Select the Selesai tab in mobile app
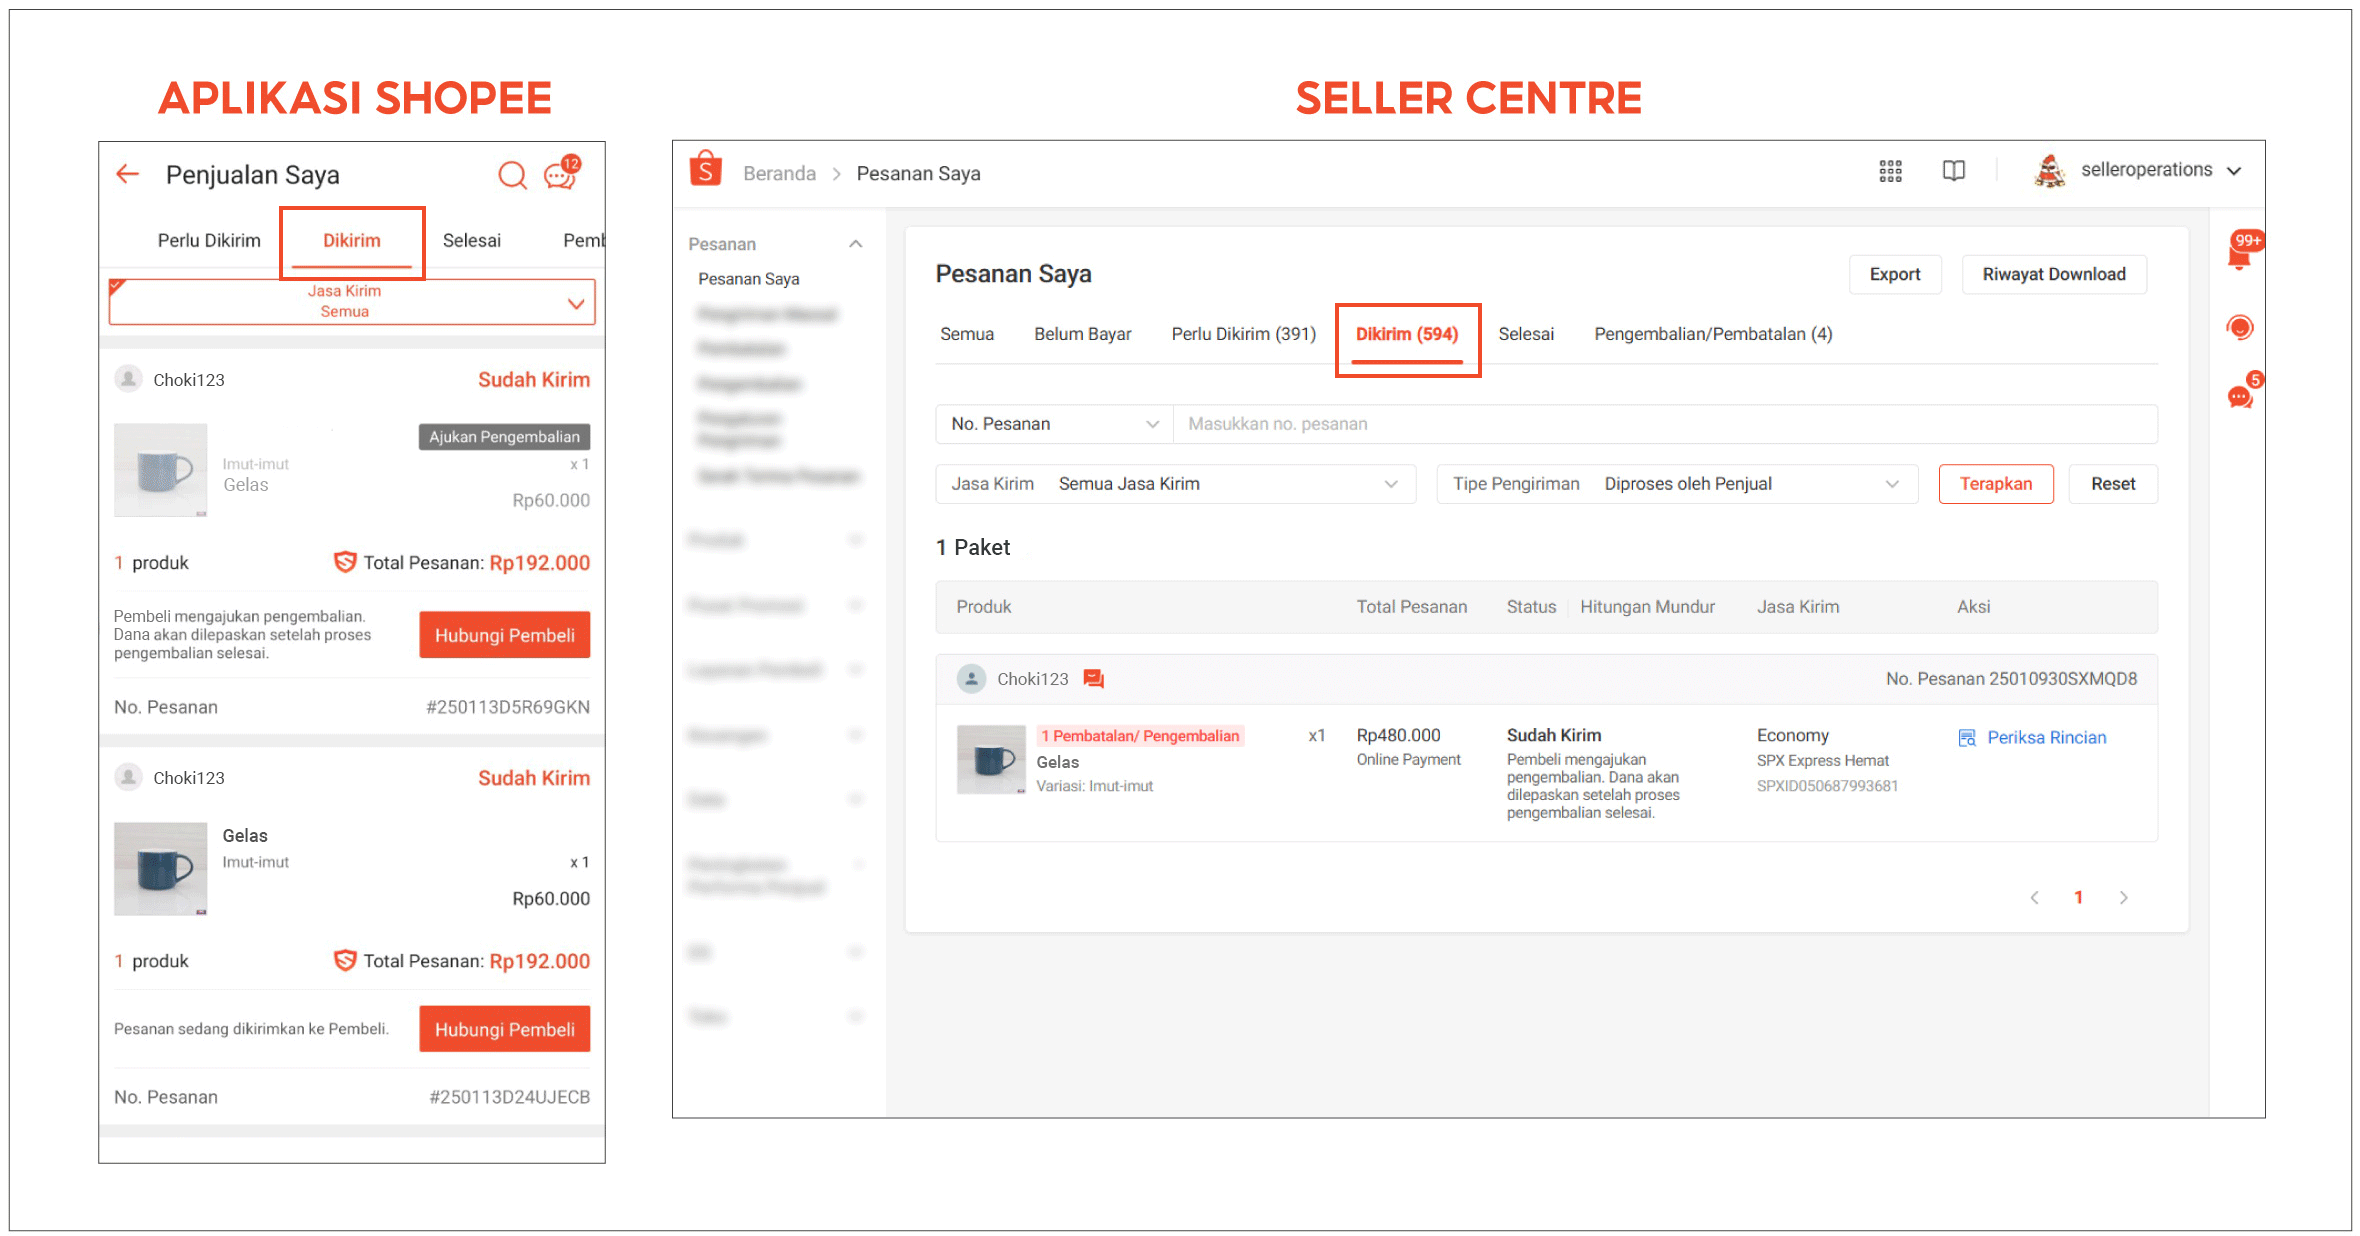 pyautogui.click(x=471, y=241)
